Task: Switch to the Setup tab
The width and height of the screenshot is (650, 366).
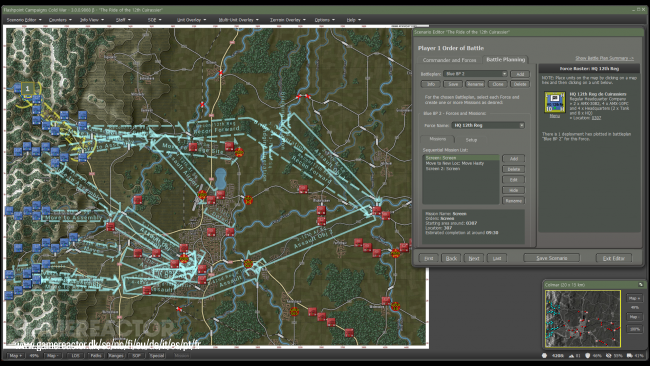Action: [471, 140]
